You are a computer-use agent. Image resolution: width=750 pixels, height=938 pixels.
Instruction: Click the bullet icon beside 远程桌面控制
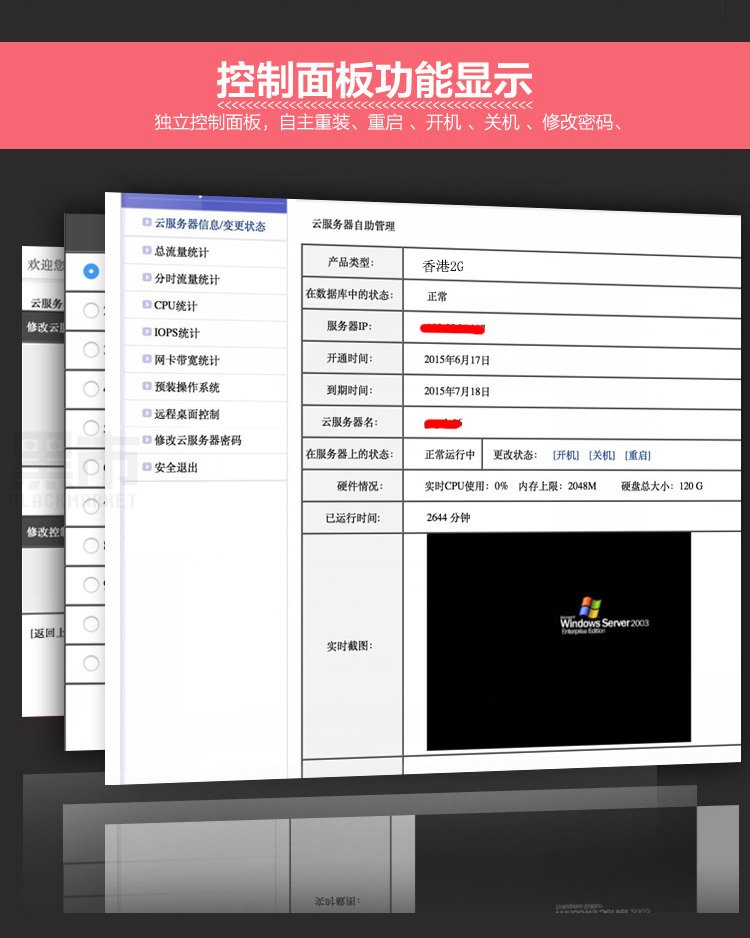tap(147, 413)
